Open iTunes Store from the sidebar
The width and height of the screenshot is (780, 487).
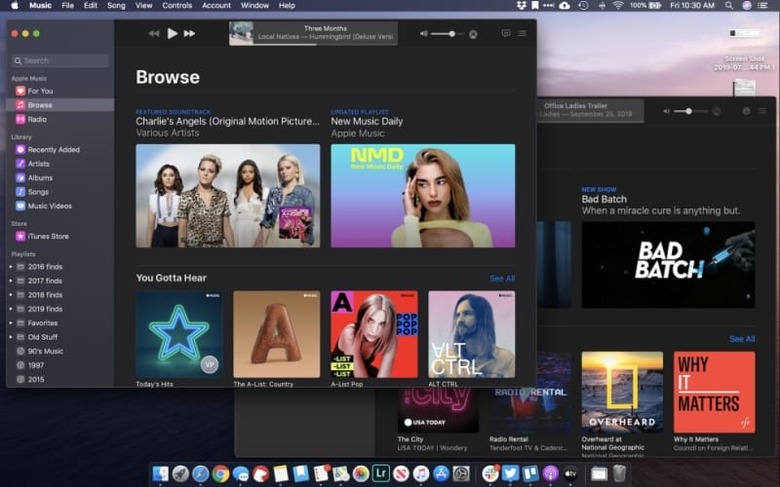[x=48, y=236]
